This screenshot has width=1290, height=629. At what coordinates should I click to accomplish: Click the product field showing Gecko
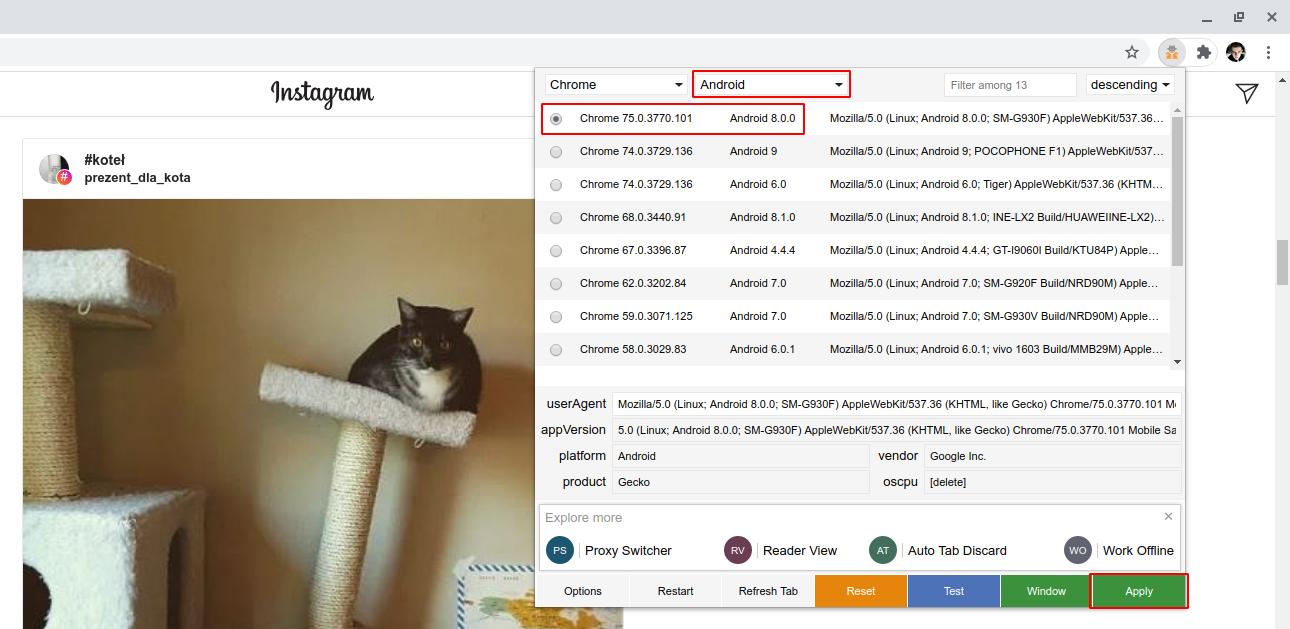click(741, 482)
